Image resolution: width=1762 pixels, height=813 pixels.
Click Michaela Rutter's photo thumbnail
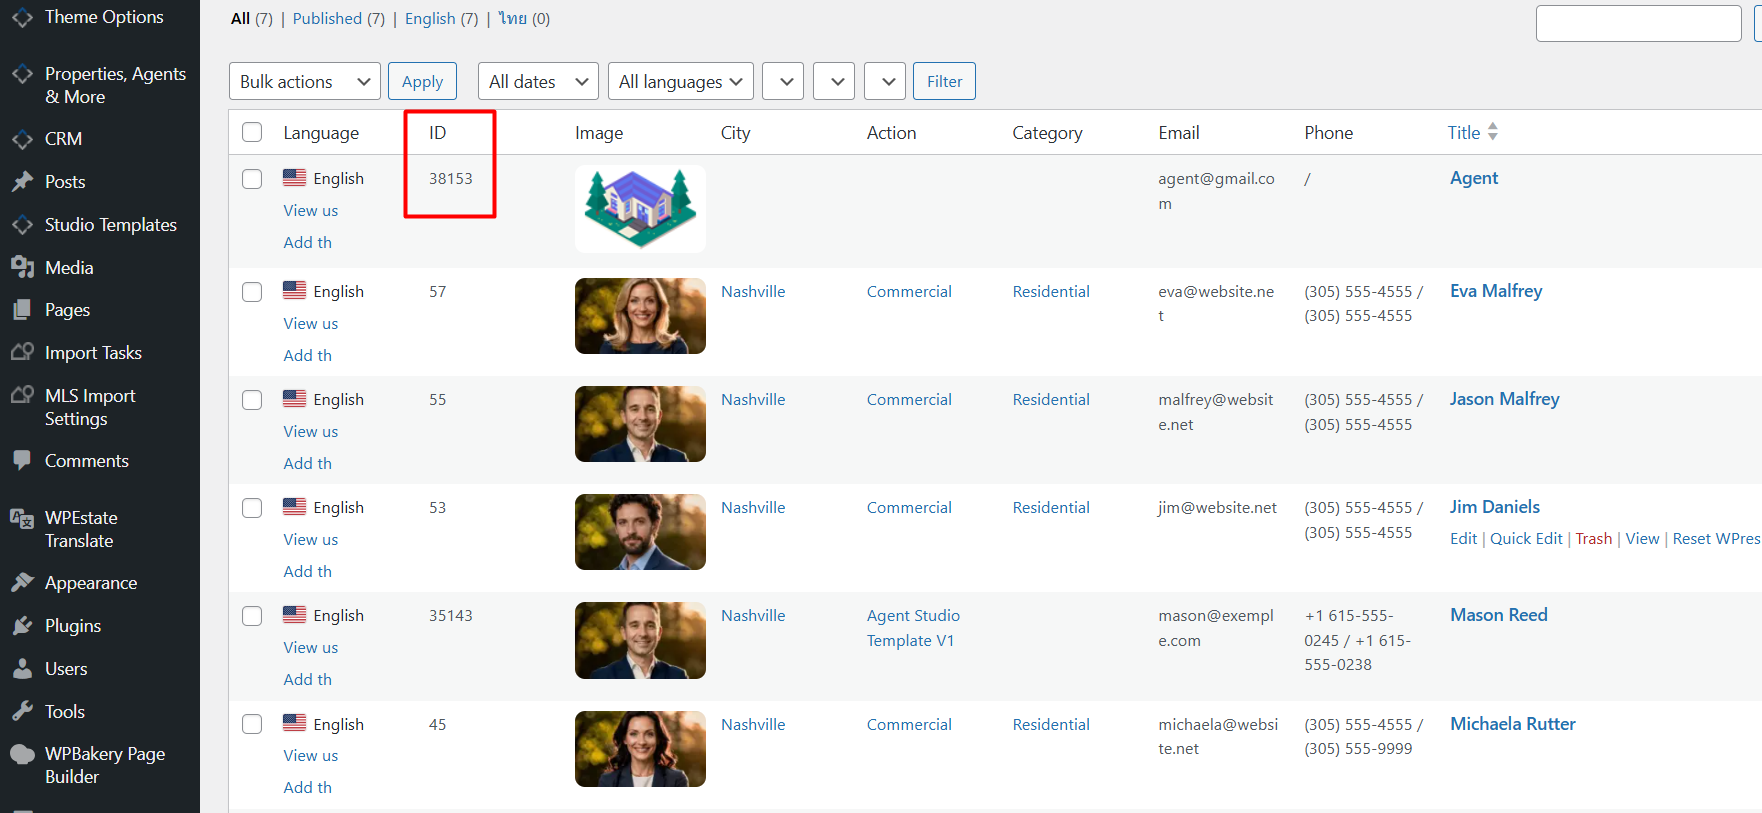640,749
